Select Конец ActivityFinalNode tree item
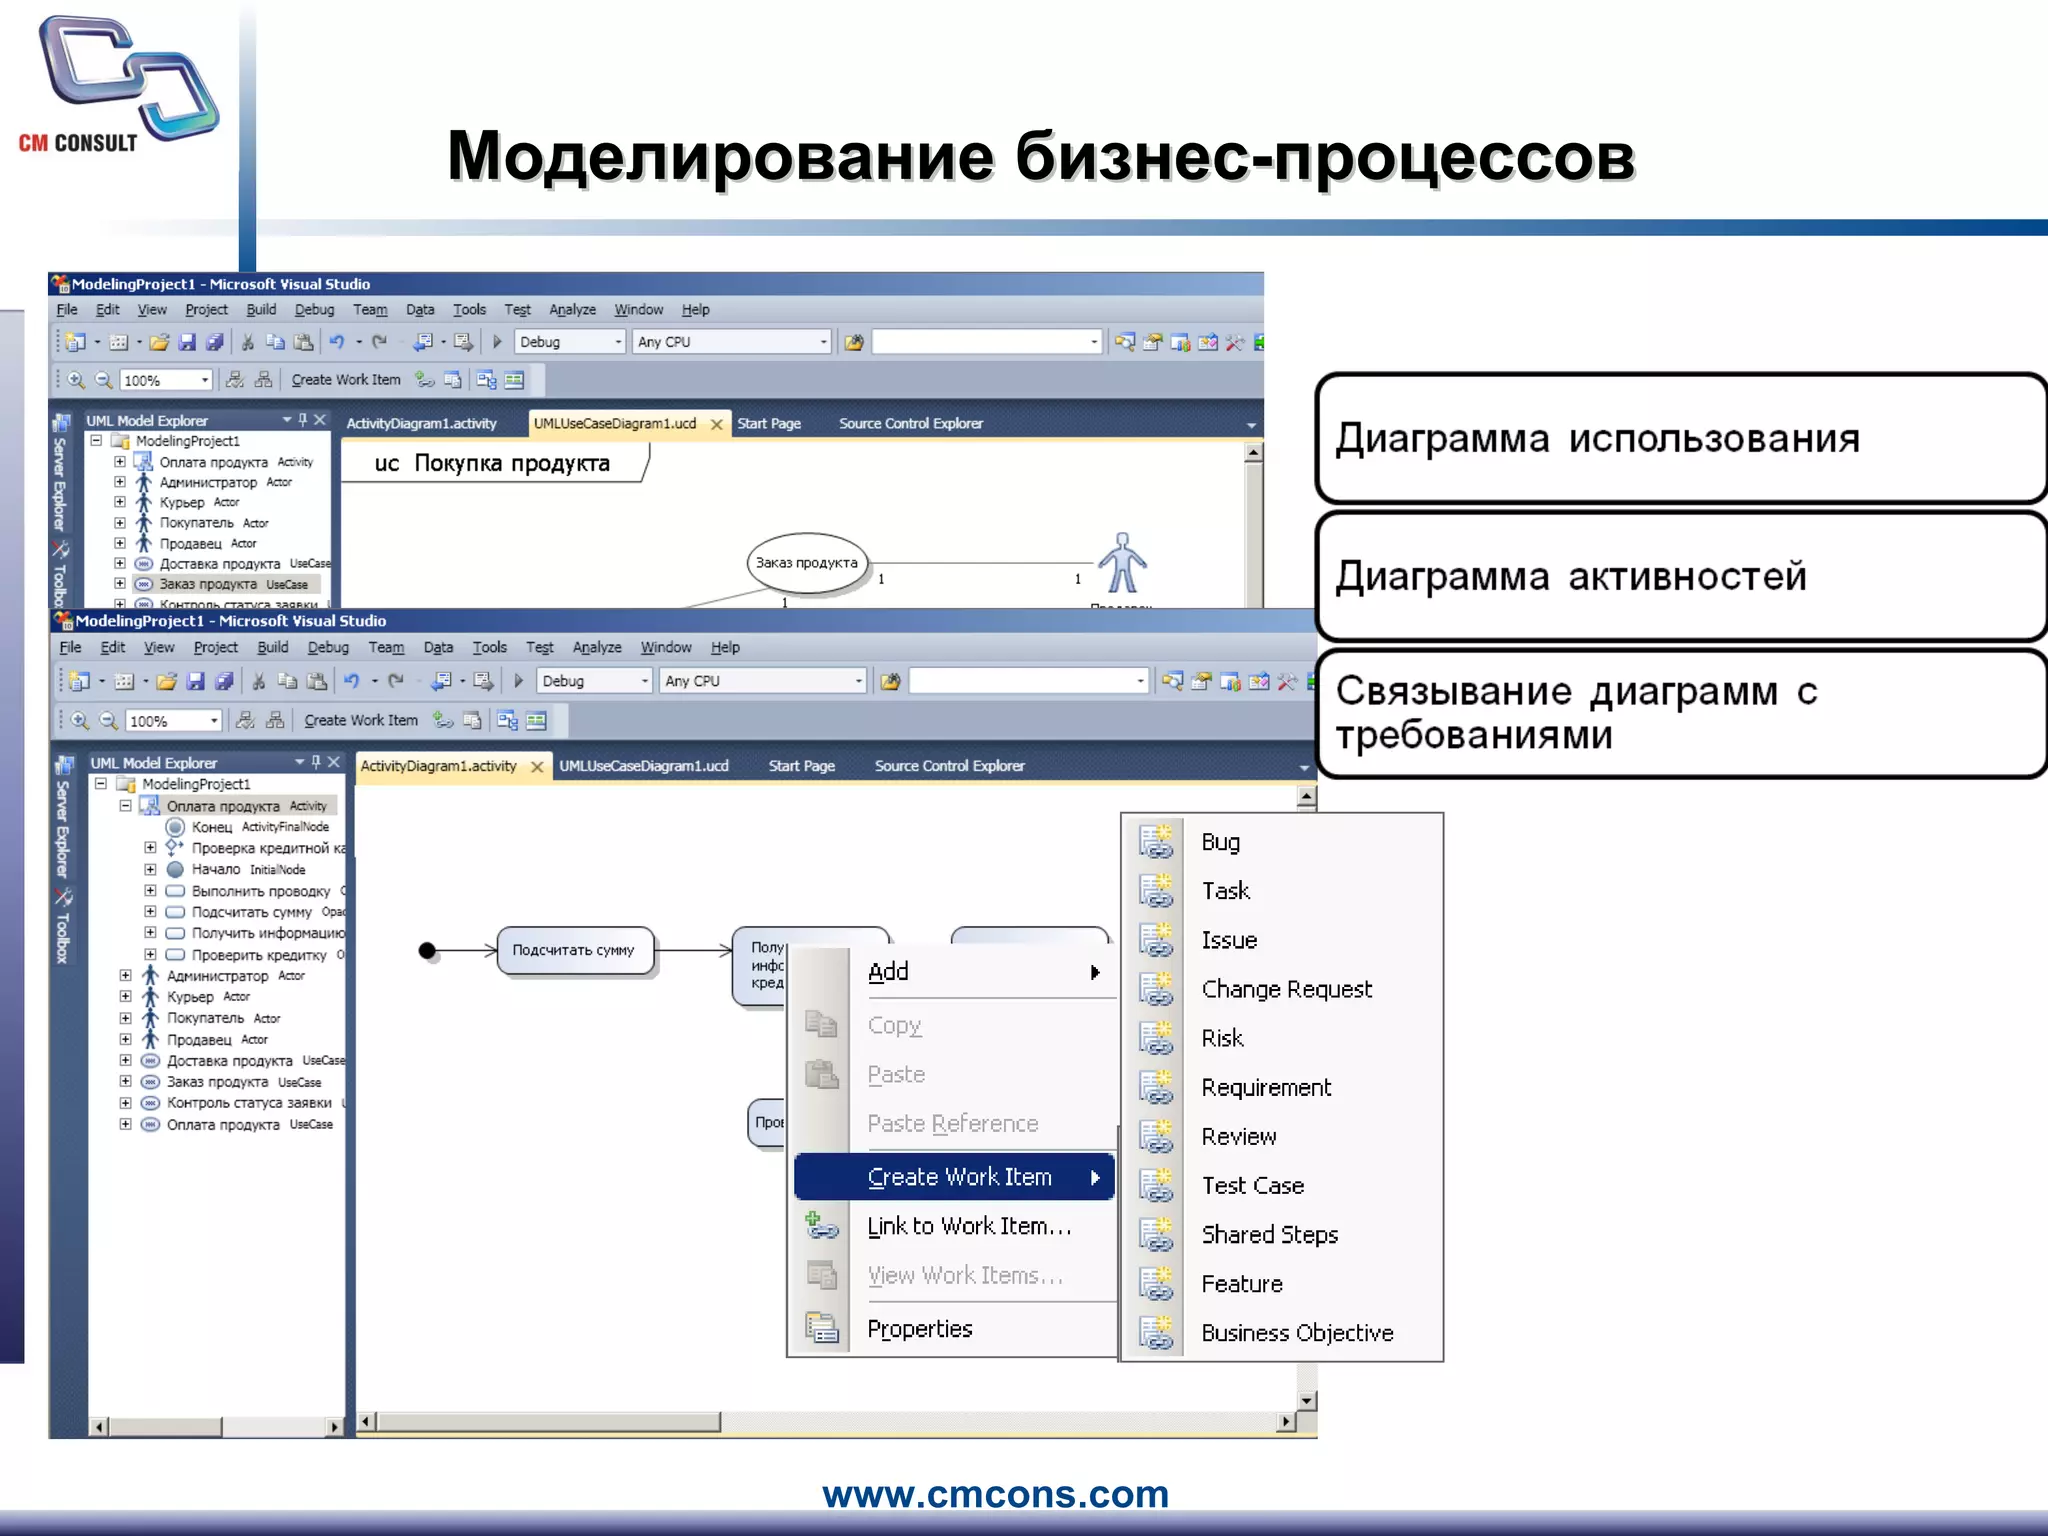Image resolution: width=2048 pixels, height=1536 pixels. coord(248,827)
